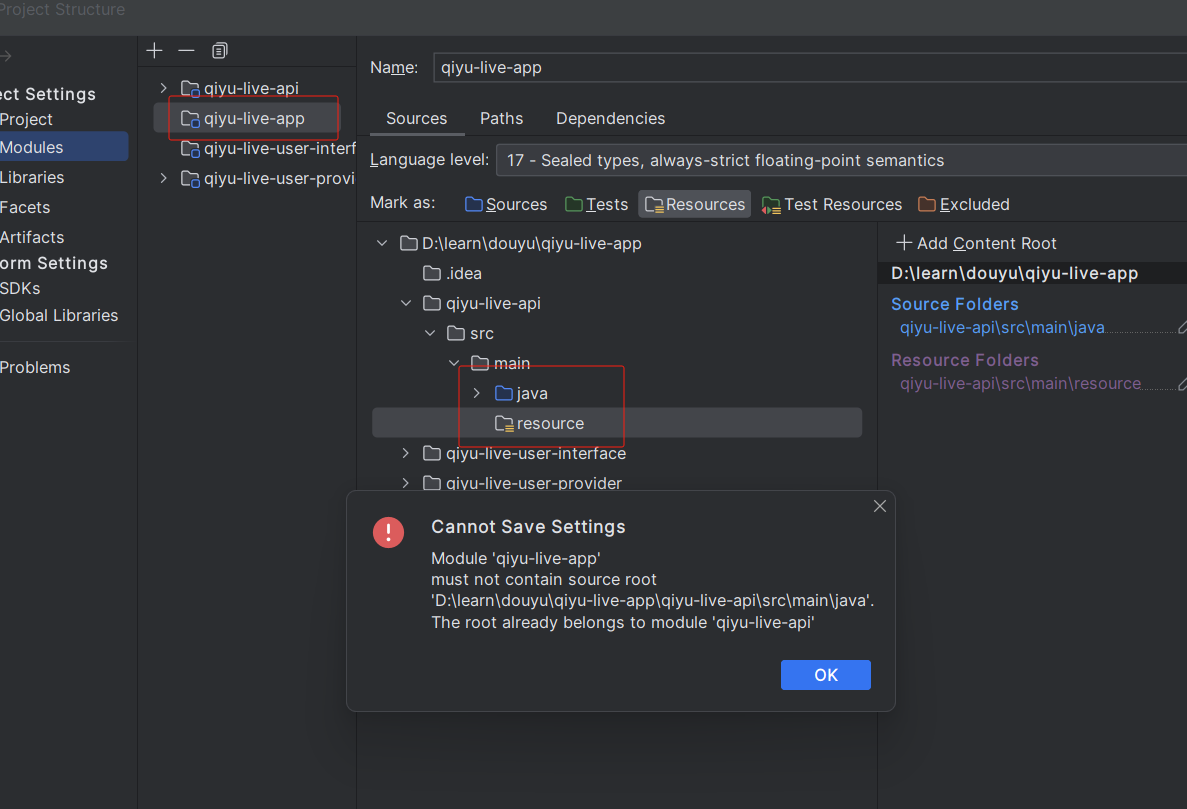Image resolution: width=1187 pixels, height=809 pixels.
Task: Open Project settings section
Action: pos(26,120)
